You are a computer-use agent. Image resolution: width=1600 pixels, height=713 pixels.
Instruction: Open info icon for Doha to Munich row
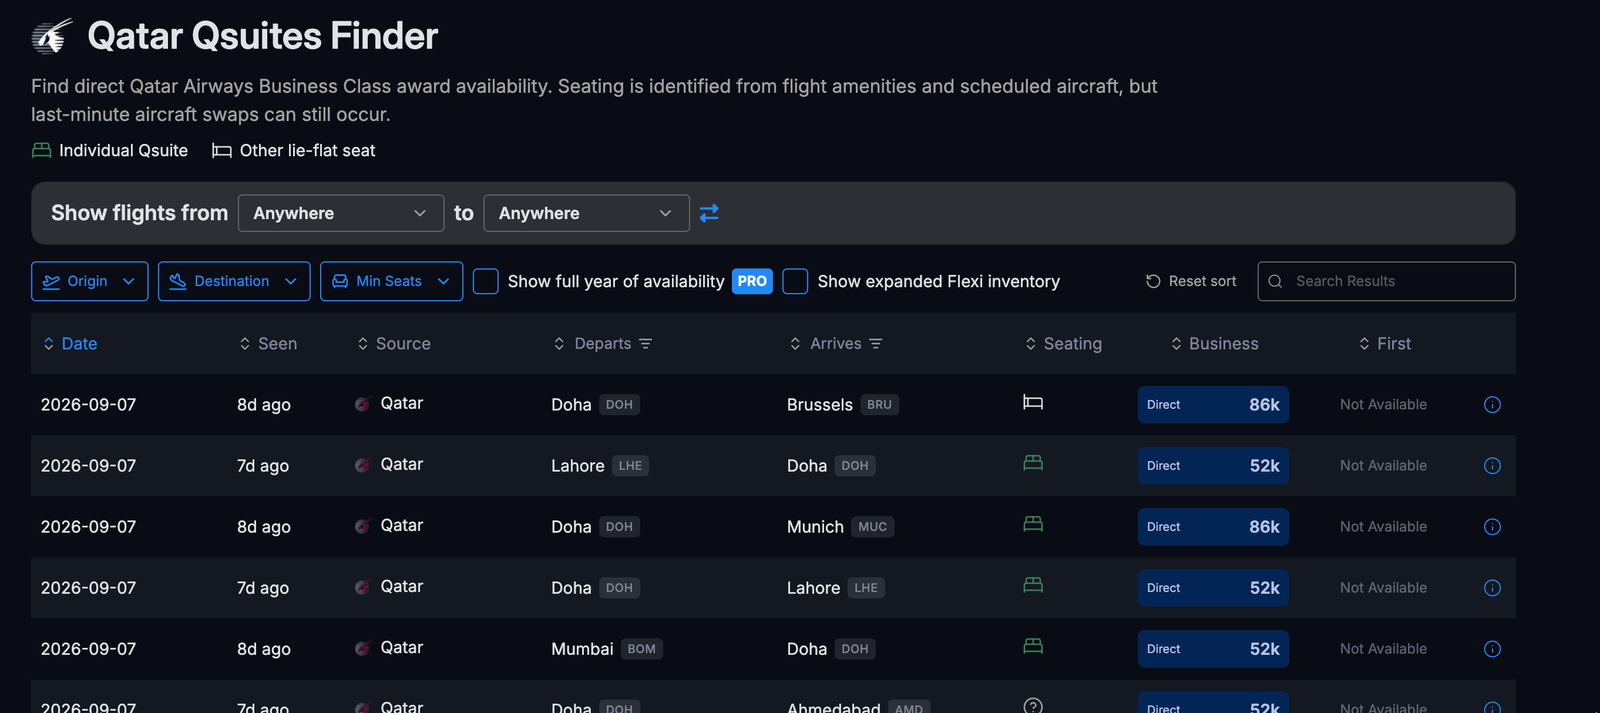tap(1492, 527)
